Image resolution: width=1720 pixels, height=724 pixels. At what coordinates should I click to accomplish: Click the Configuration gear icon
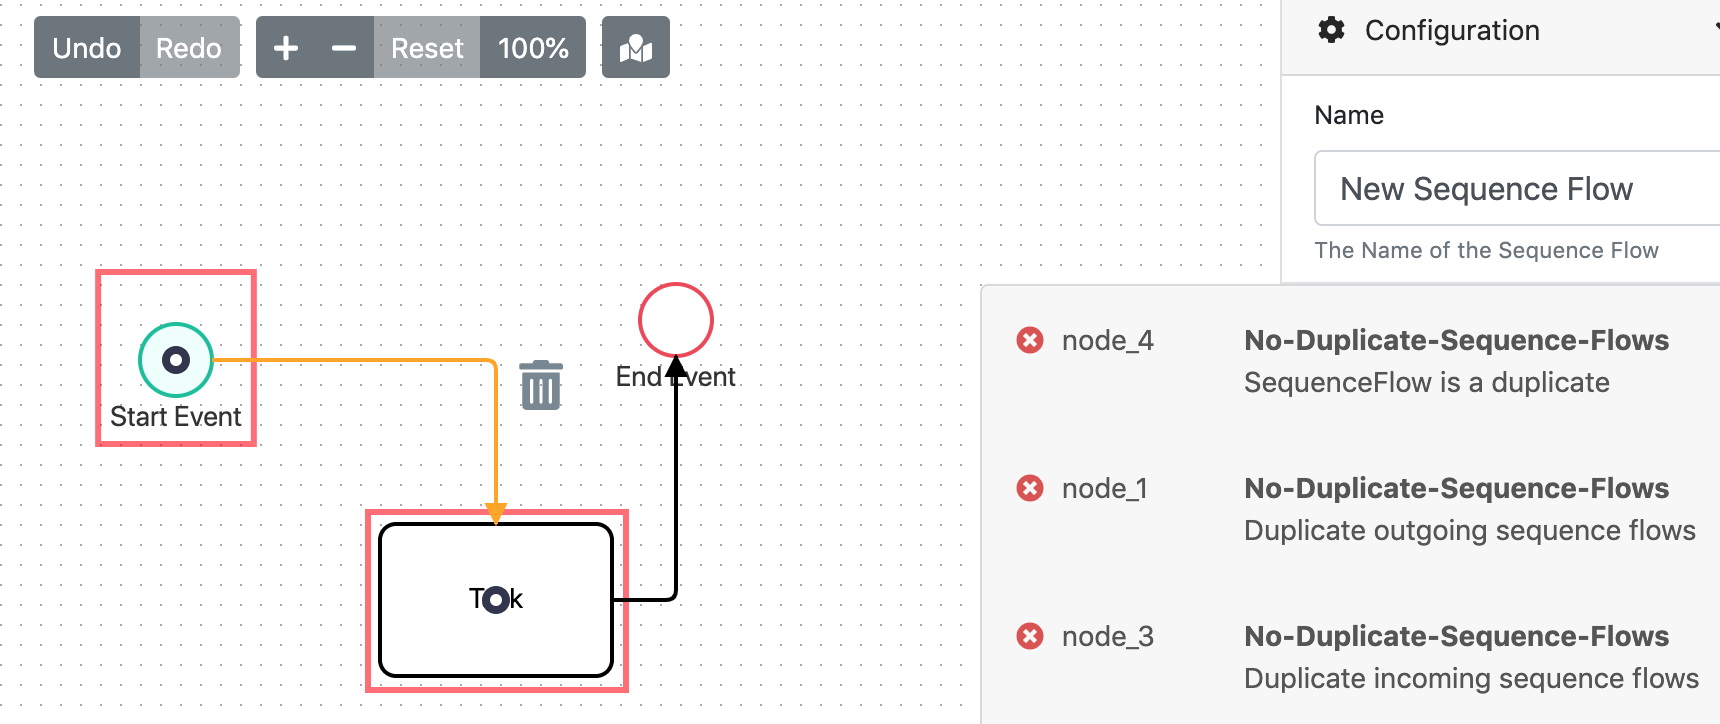[x=1331, y=30]
